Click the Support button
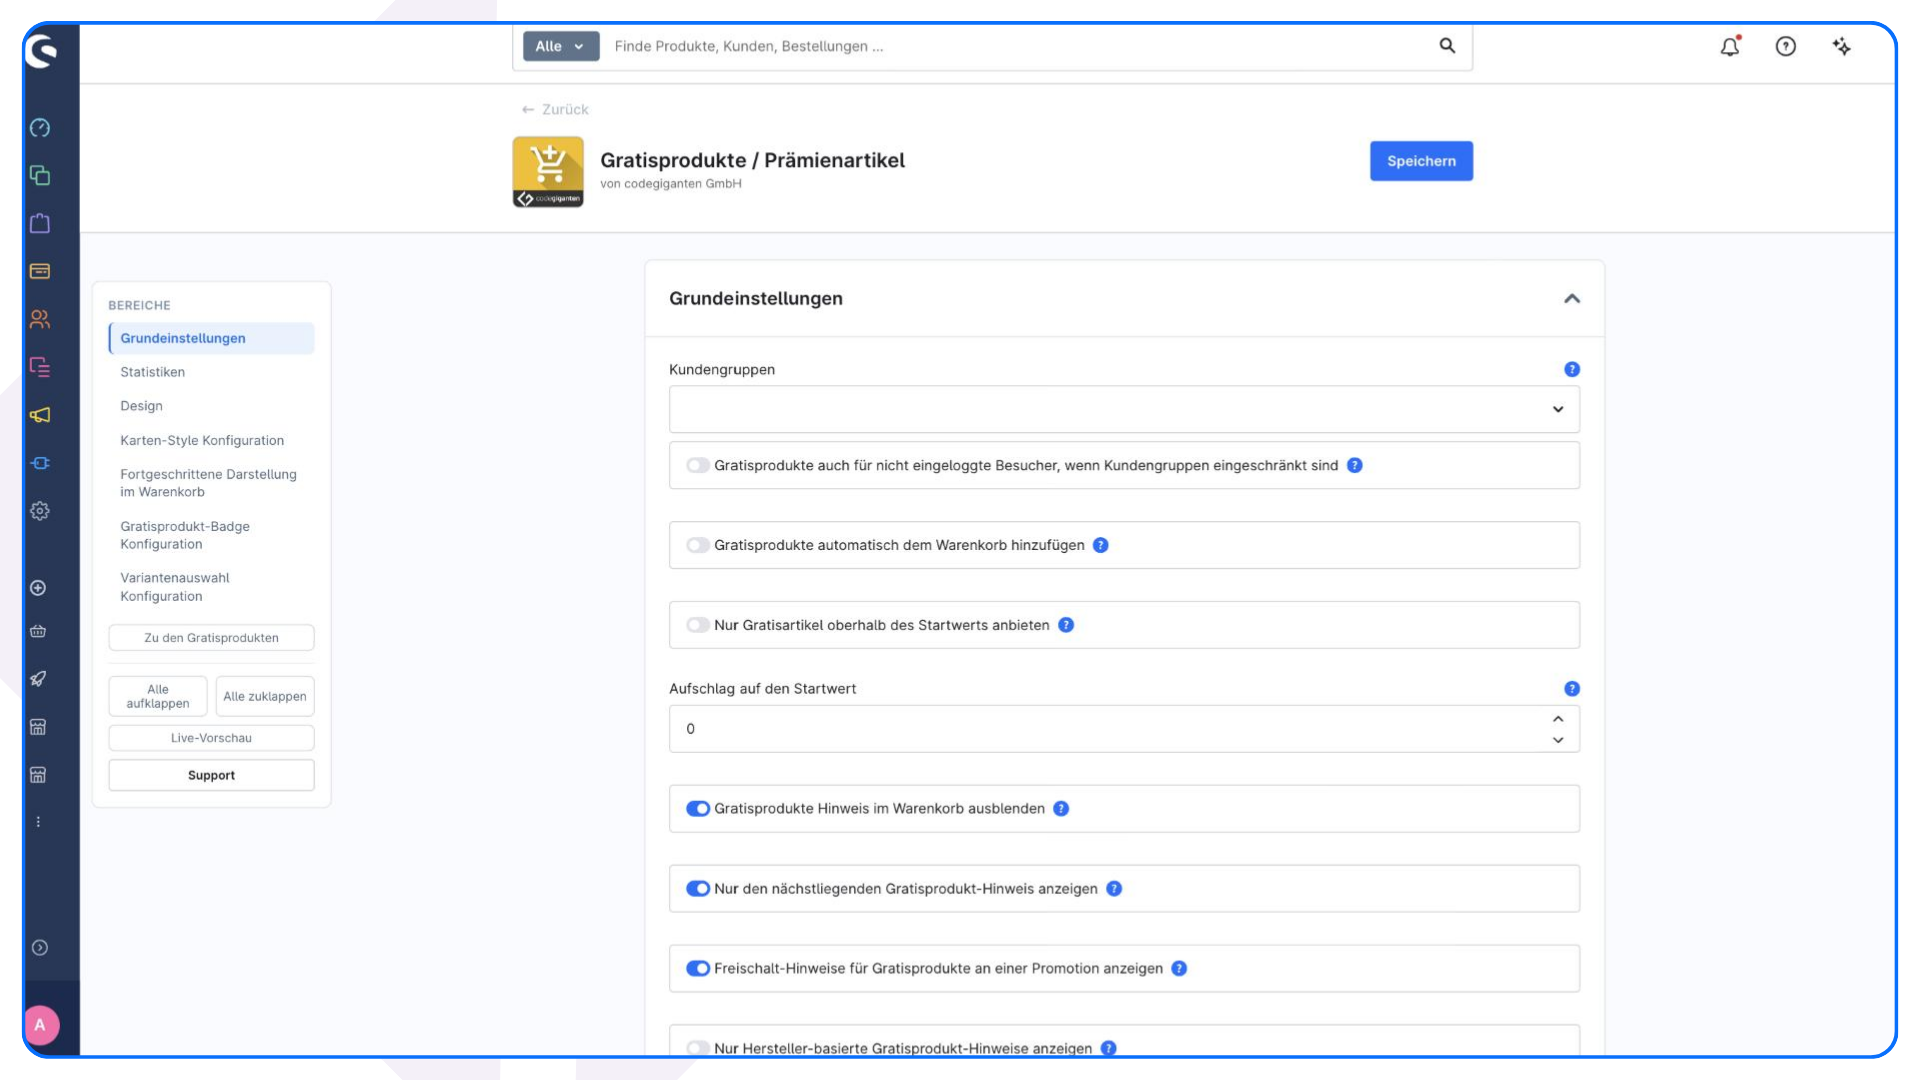The image size is (1920, 1080). (211, 775)
